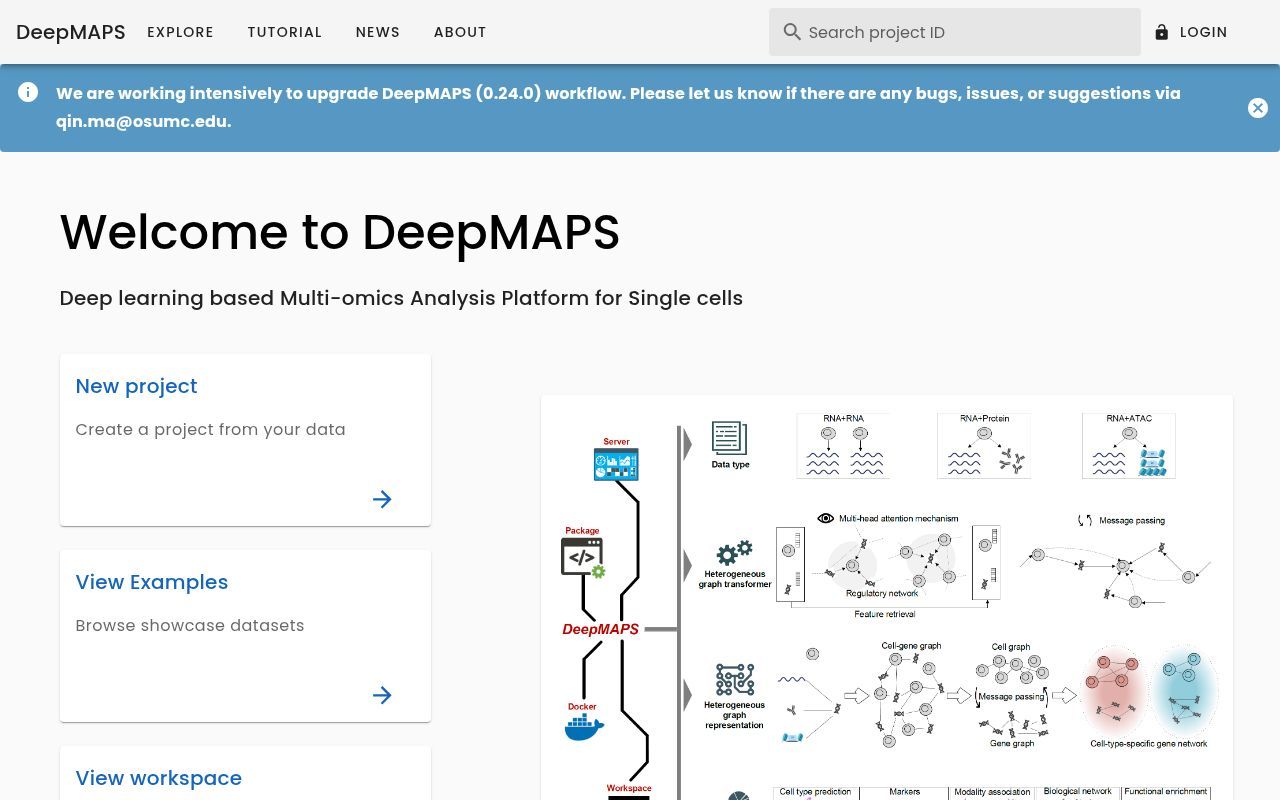Click the magnifier search icon
Screen dimensions: 1280x800
point(792,32)
